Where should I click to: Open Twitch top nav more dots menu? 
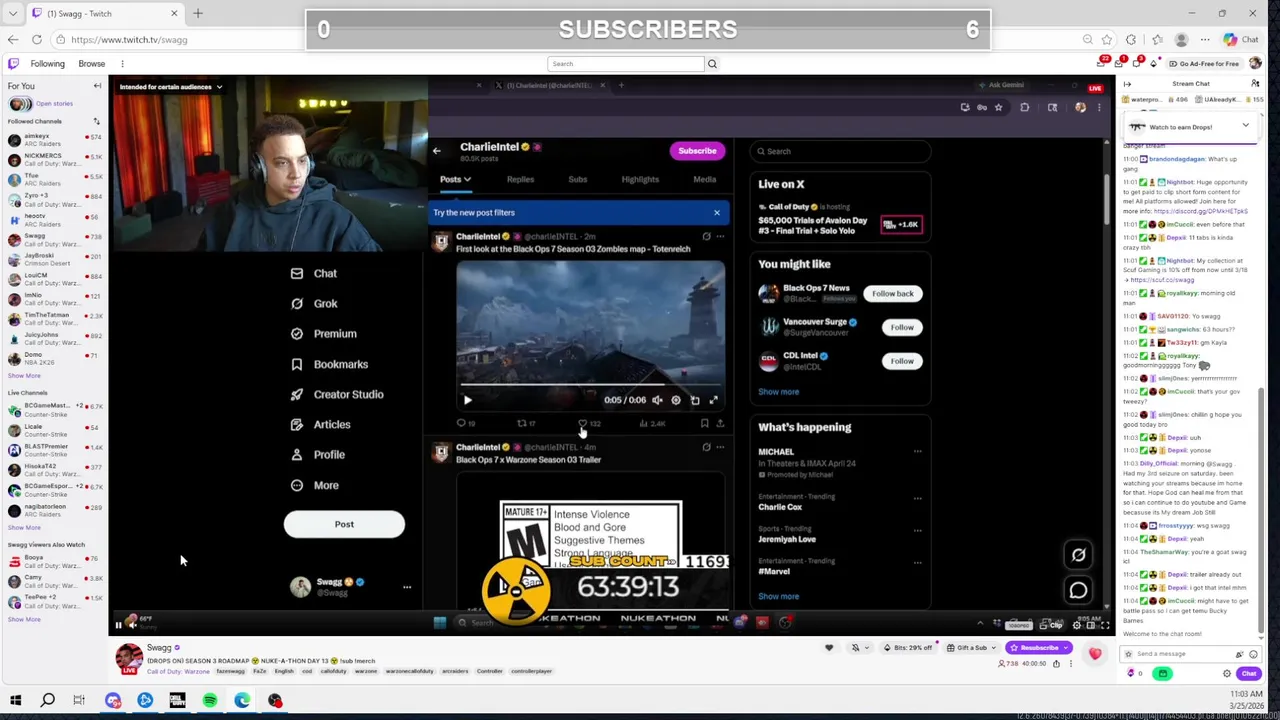[x=122, y=64]
